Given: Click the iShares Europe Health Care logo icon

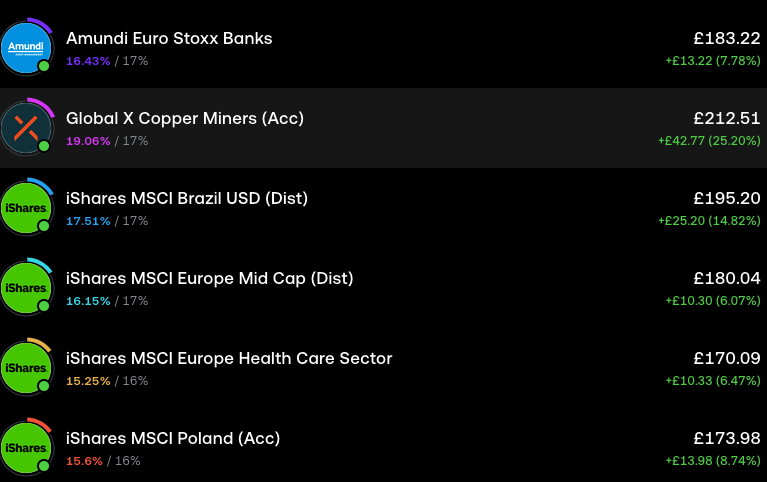Looking at the screenshot, I should [x=27, y=367].
